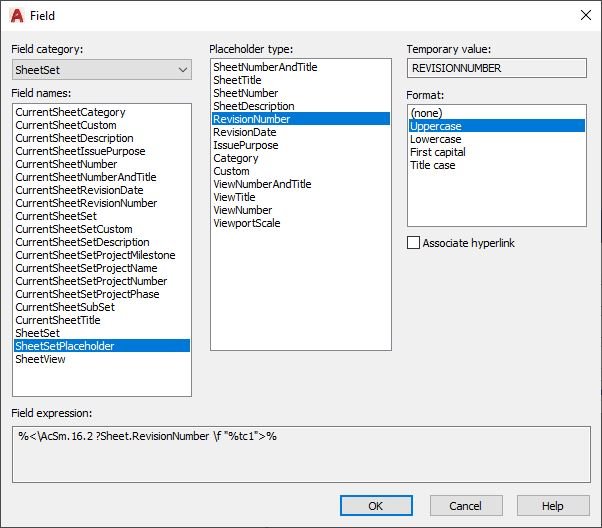Screen dimensions: 602x528
Task: Open Help for the Field dialog
Action: point(553,505)
